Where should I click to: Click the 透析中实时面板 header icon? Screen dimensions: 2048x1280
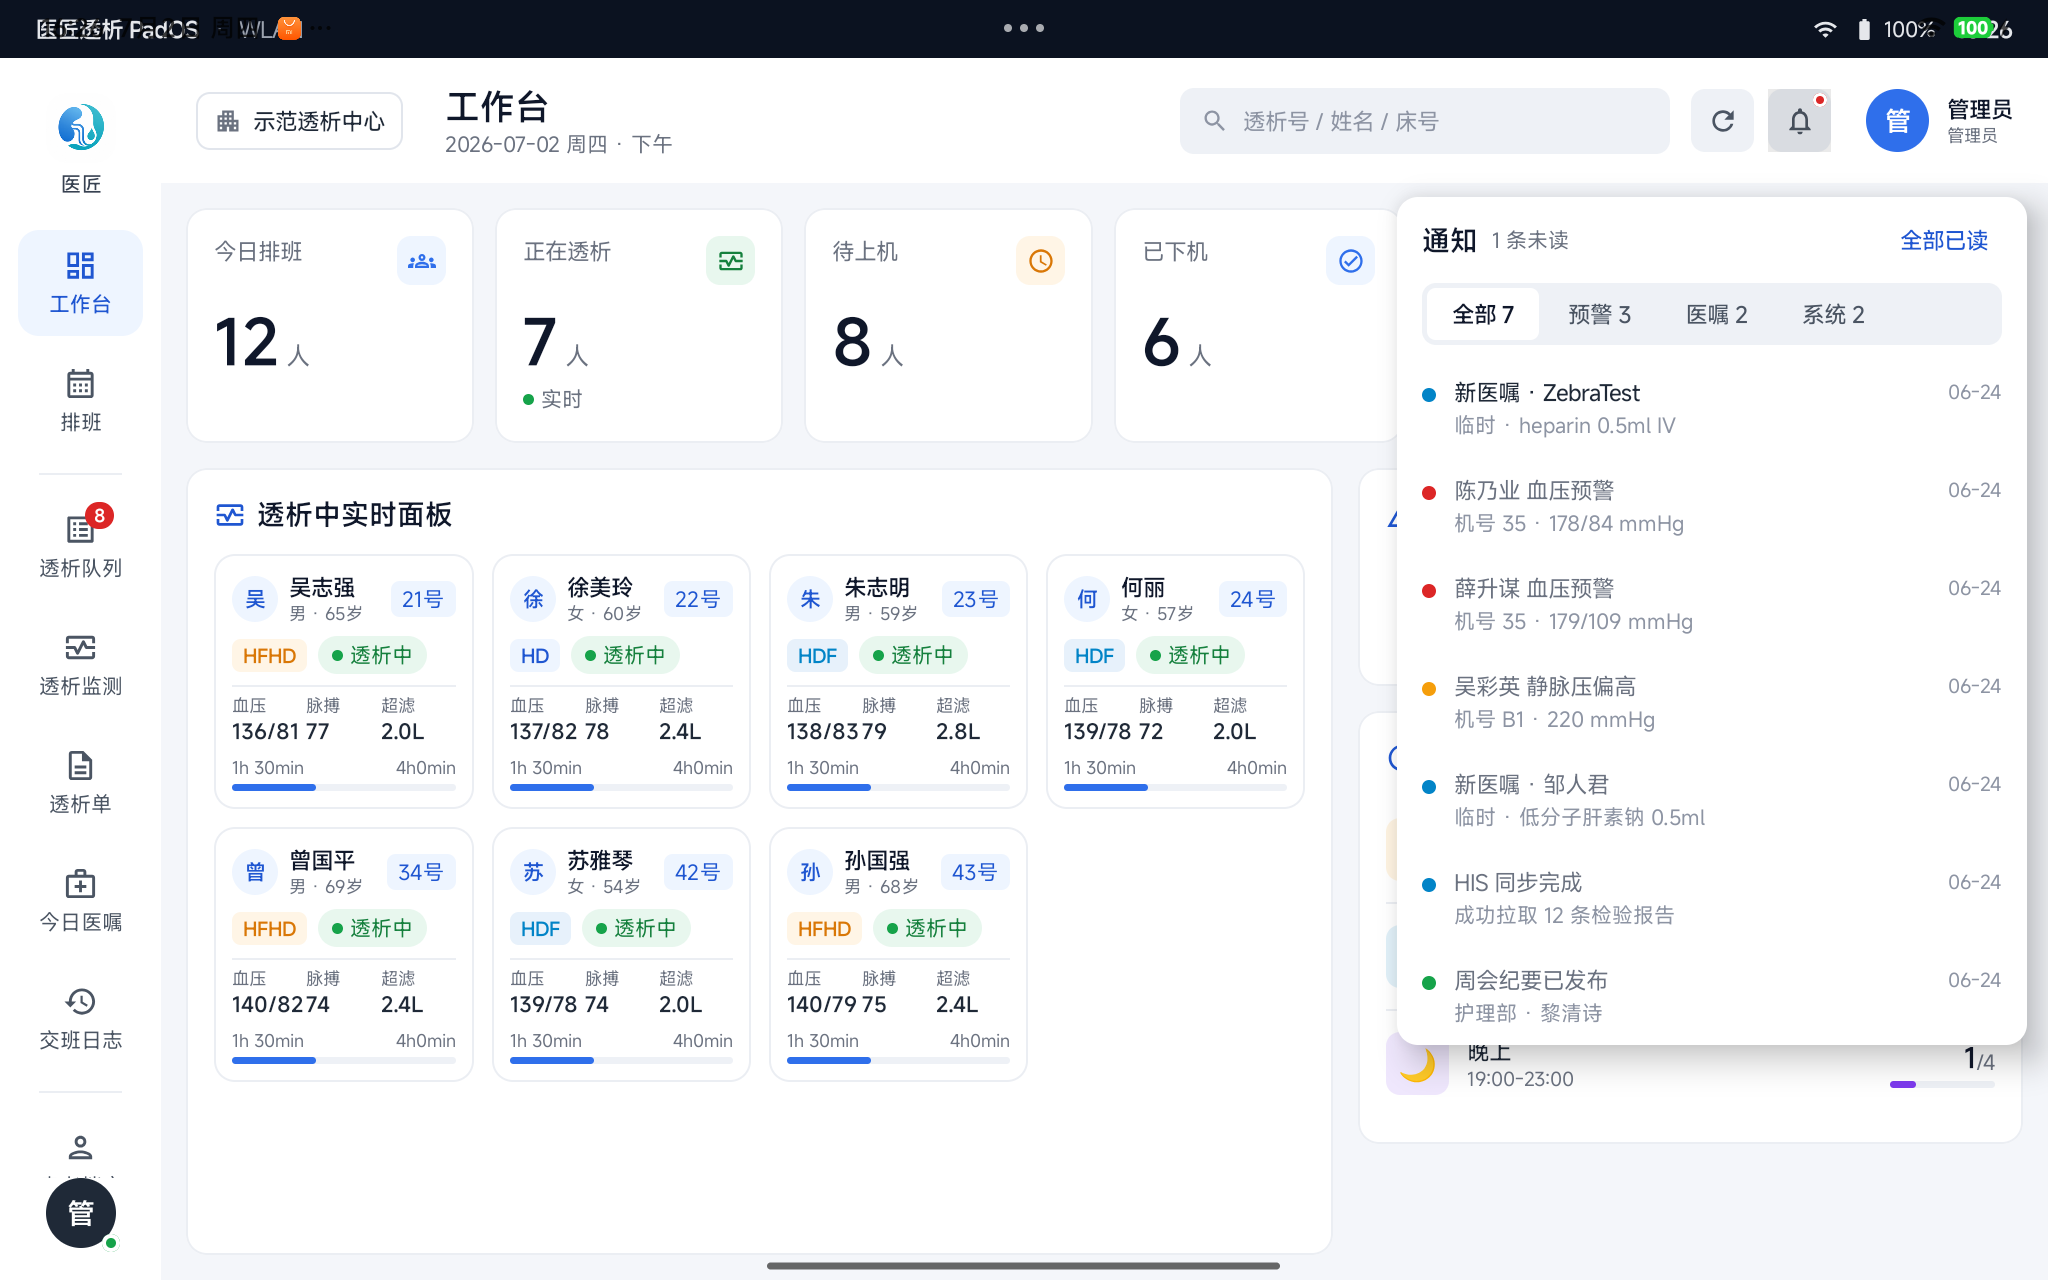pyautogui.click(x=230, y=515)
